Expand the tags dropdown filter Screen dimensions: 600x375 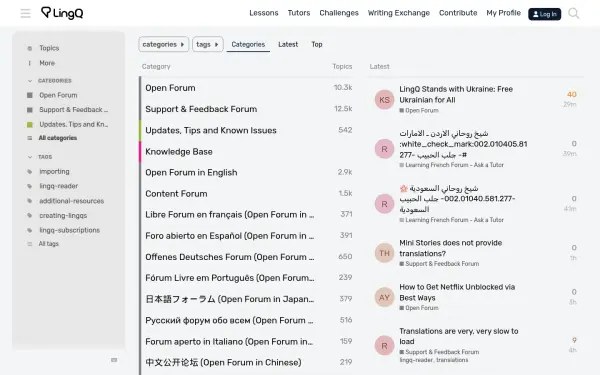tap(207, 44)
